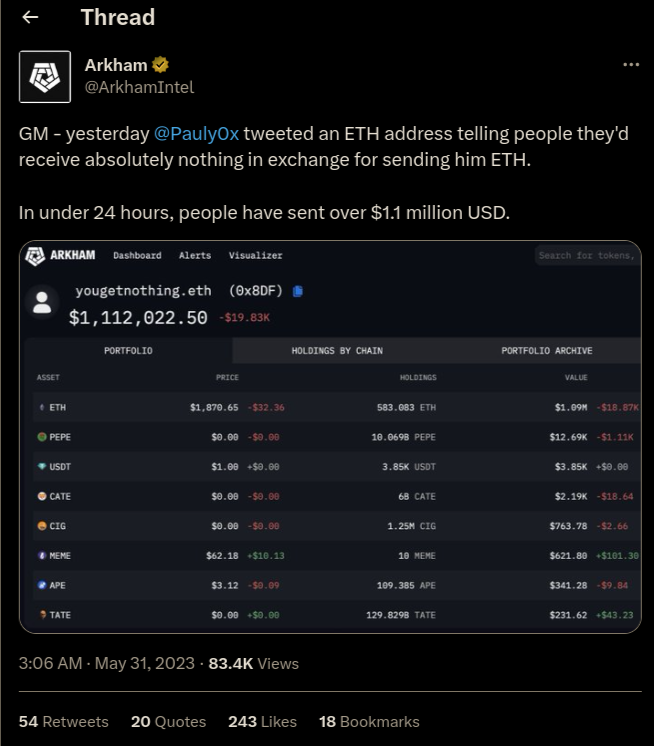Open the tweet's three-dot more menu
Image resolution: width=654 pixels, height=746 pixels.
[x=631, y=65]
